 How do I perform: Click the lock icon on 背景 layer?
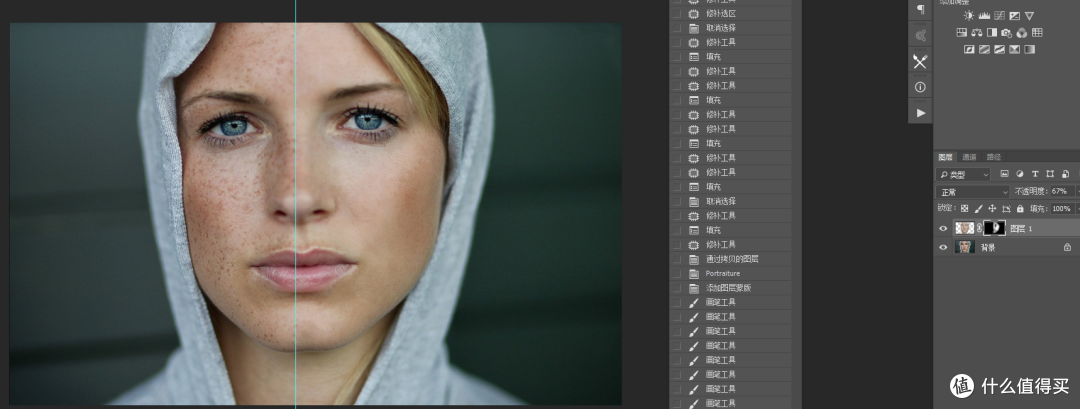(x=1068, y=247)
